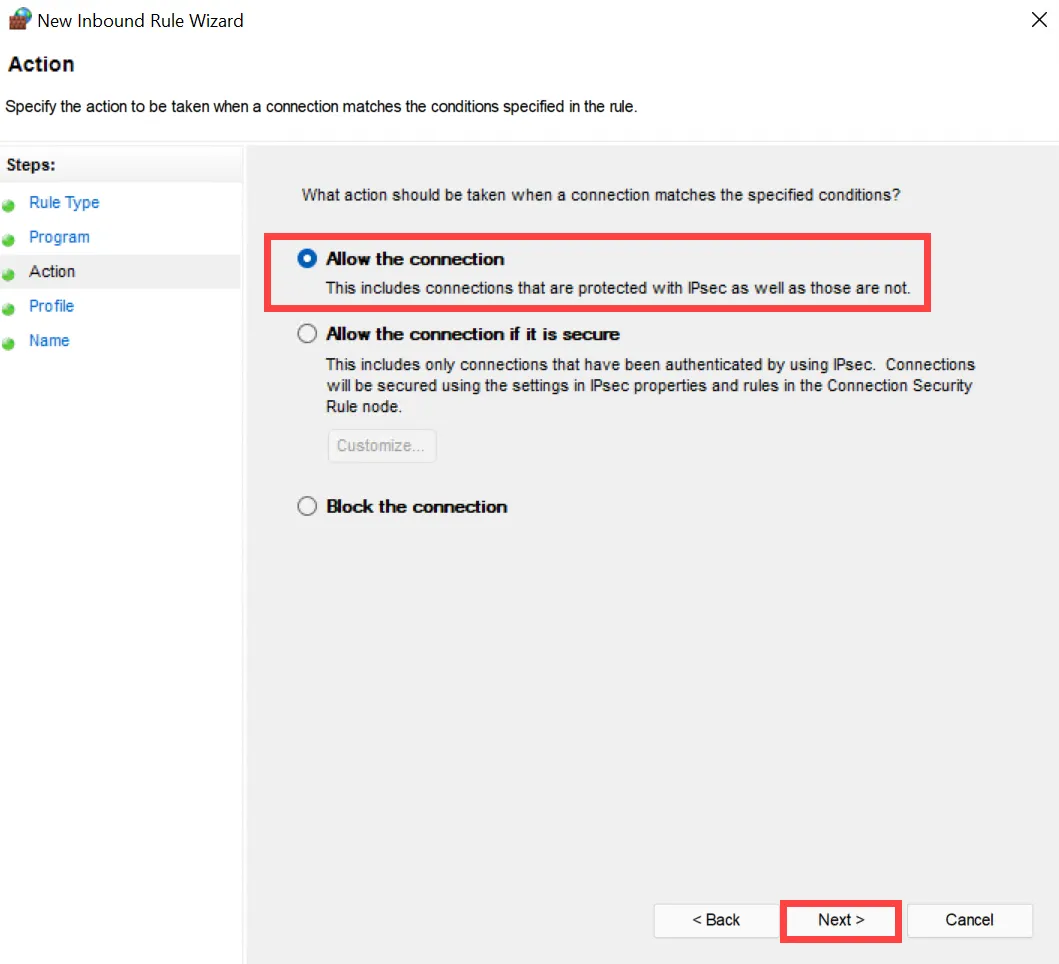Image resolution: width=1059 pixels, height=964 pixels.
Task: Click the IPsec description under Allow the connection
Action: [x=618, y=288]
